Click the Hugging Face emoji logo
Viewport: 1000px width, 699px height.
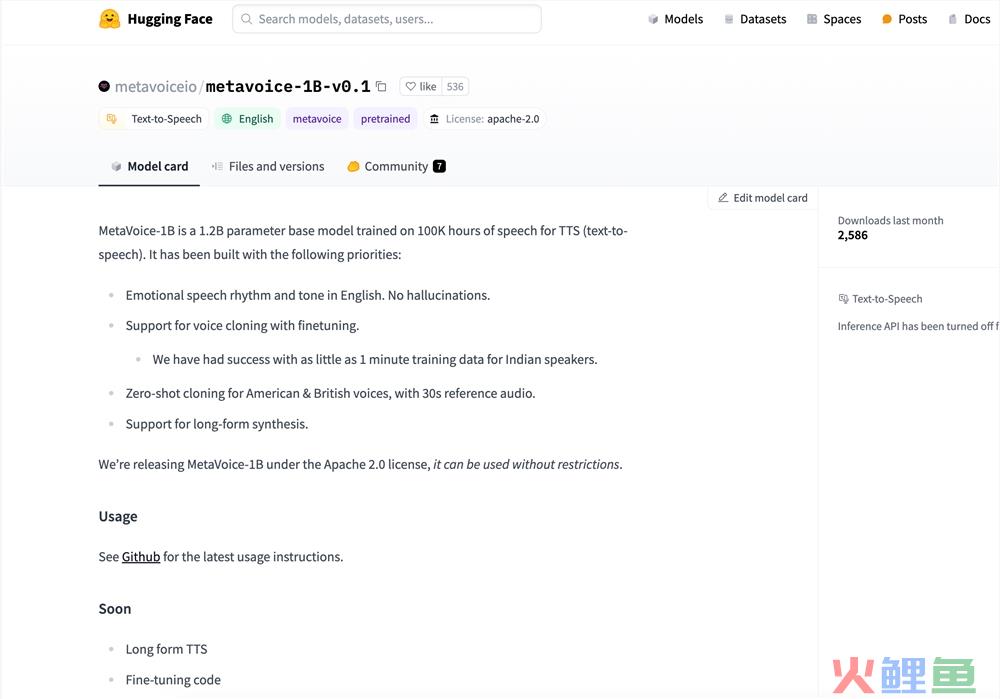pyautogui.click(x=110, y=18)
